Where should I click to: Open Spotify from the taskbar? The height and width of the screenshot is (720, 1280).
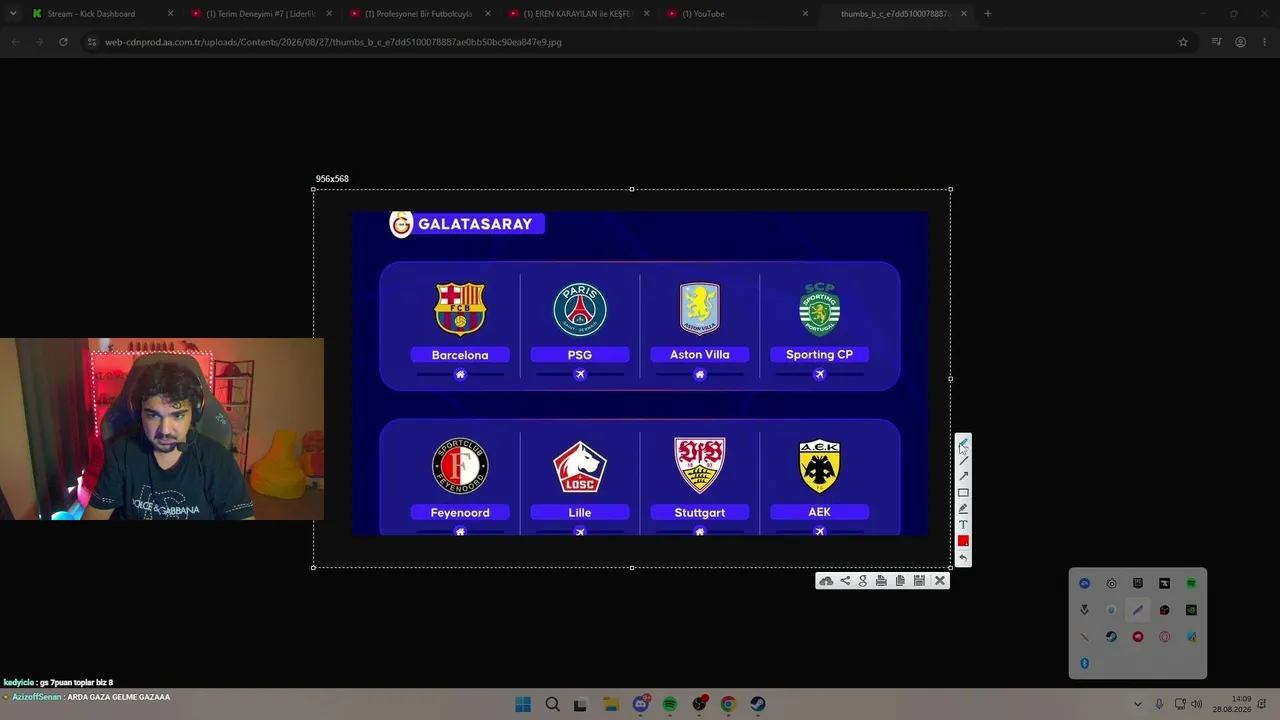(x=670, y=704)
